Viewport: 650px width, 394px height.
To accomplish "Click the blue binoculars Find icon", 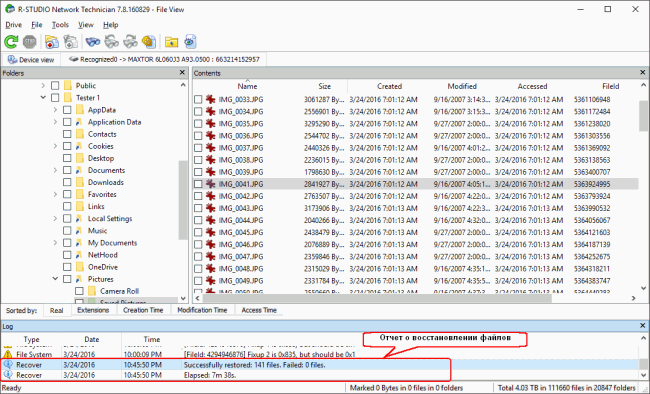I will click(93, 41).
